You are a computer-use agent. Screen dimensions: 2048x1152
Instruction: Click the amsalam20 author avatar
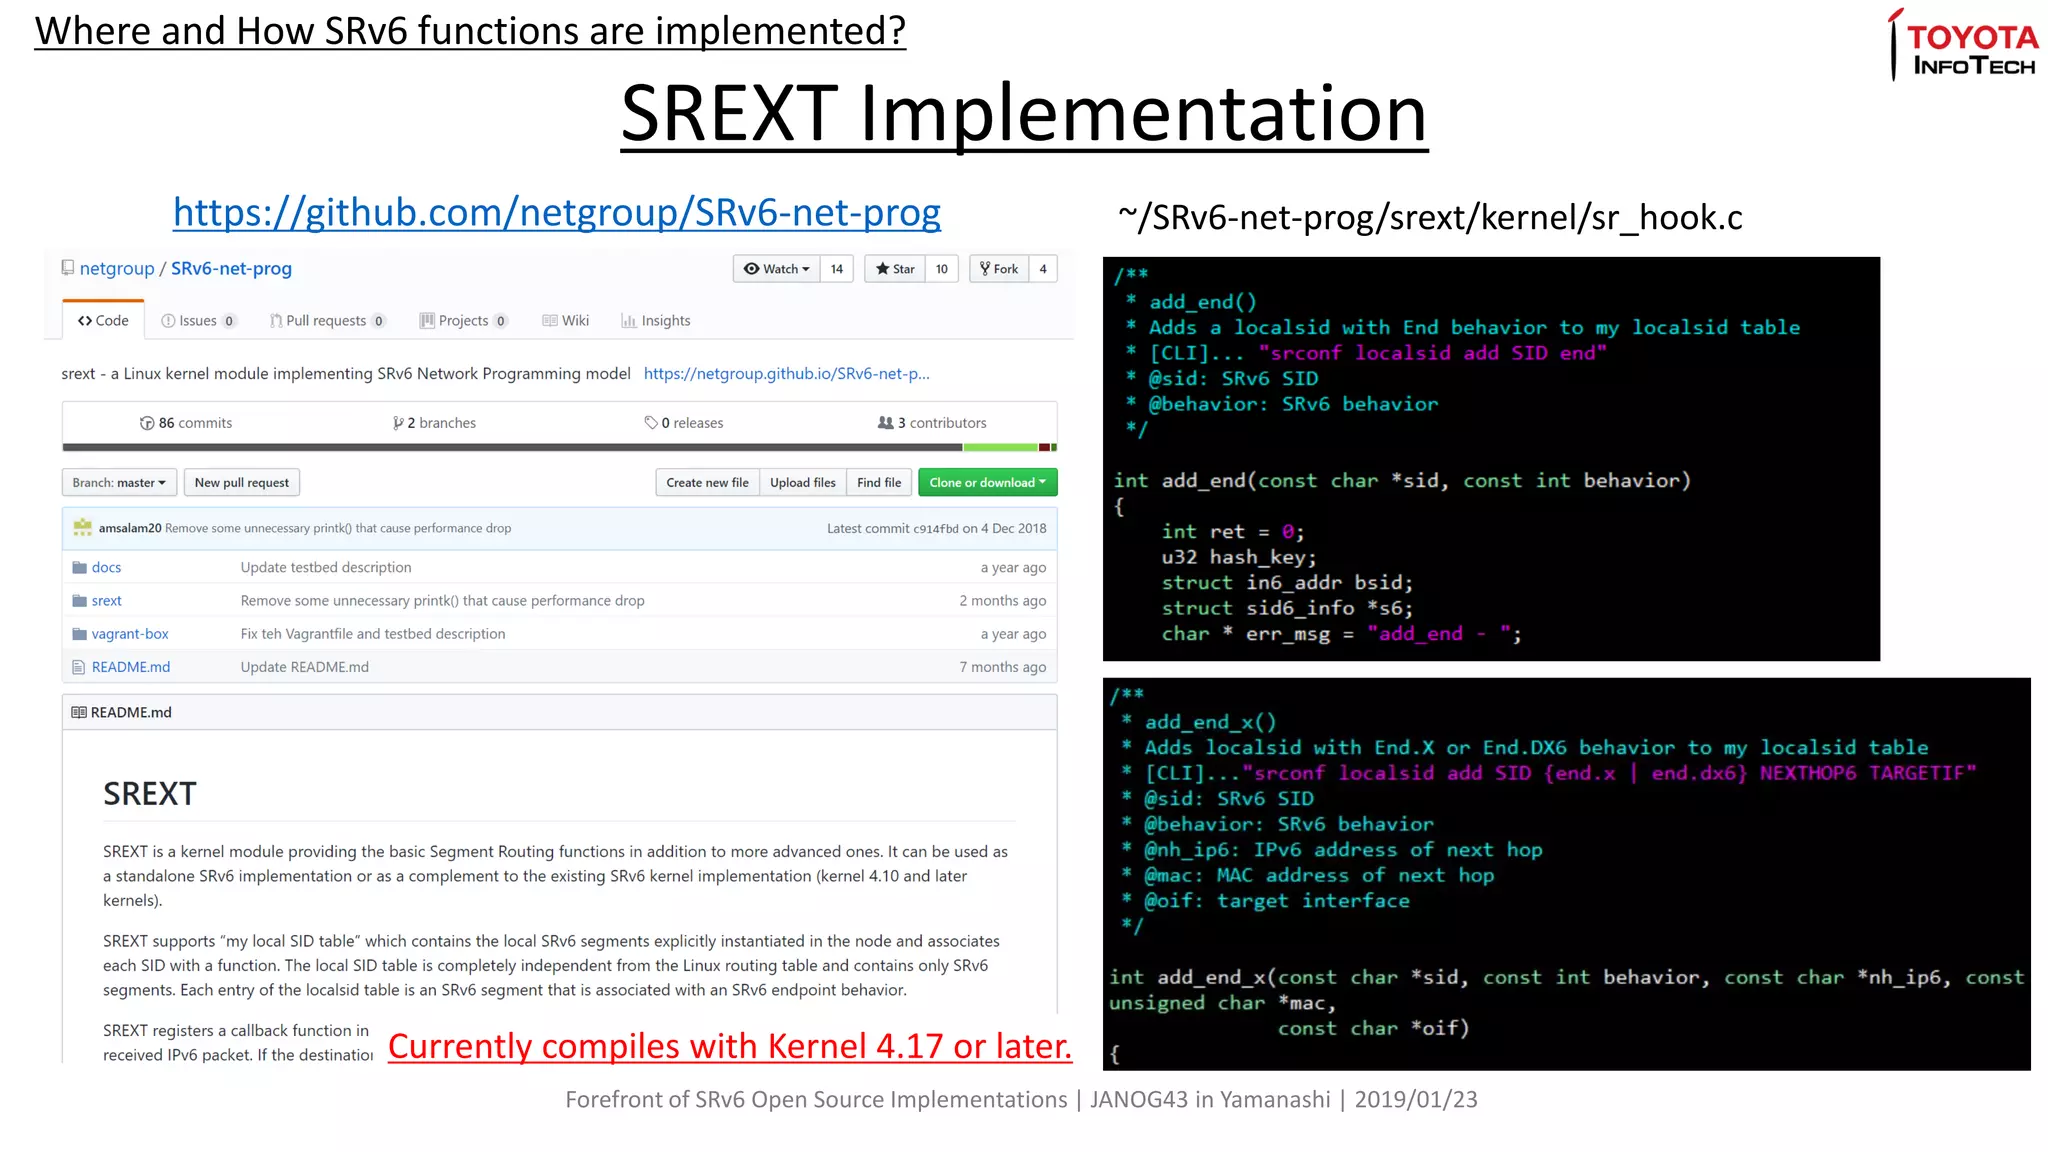tap(82, 527)
